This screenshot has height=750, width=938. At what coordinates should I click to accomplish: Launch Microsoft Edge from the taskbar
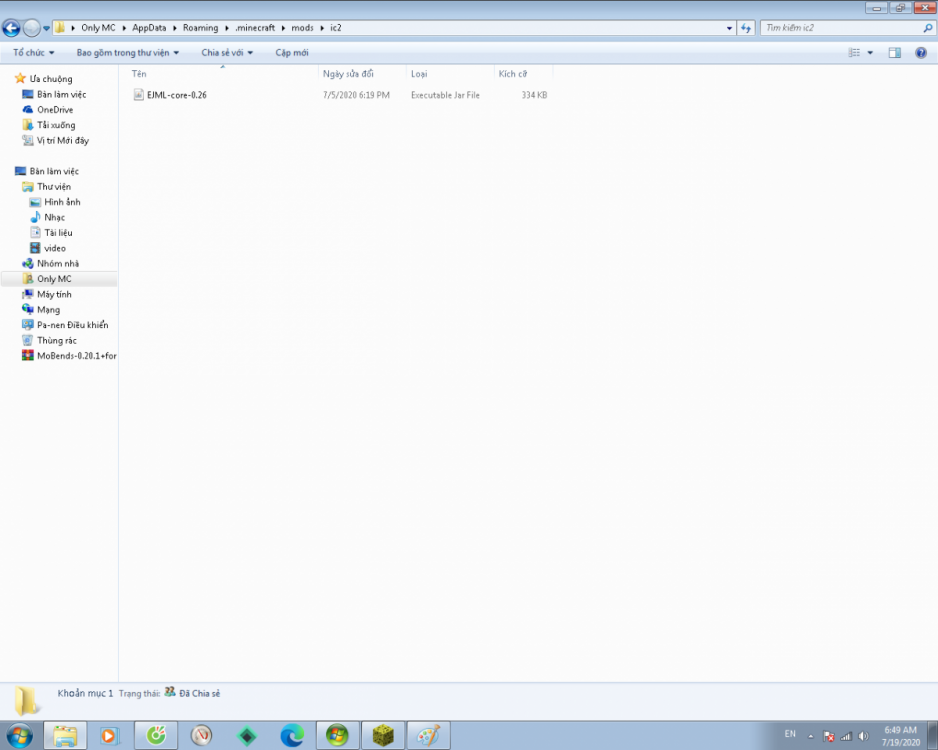[x=292, y=736]
